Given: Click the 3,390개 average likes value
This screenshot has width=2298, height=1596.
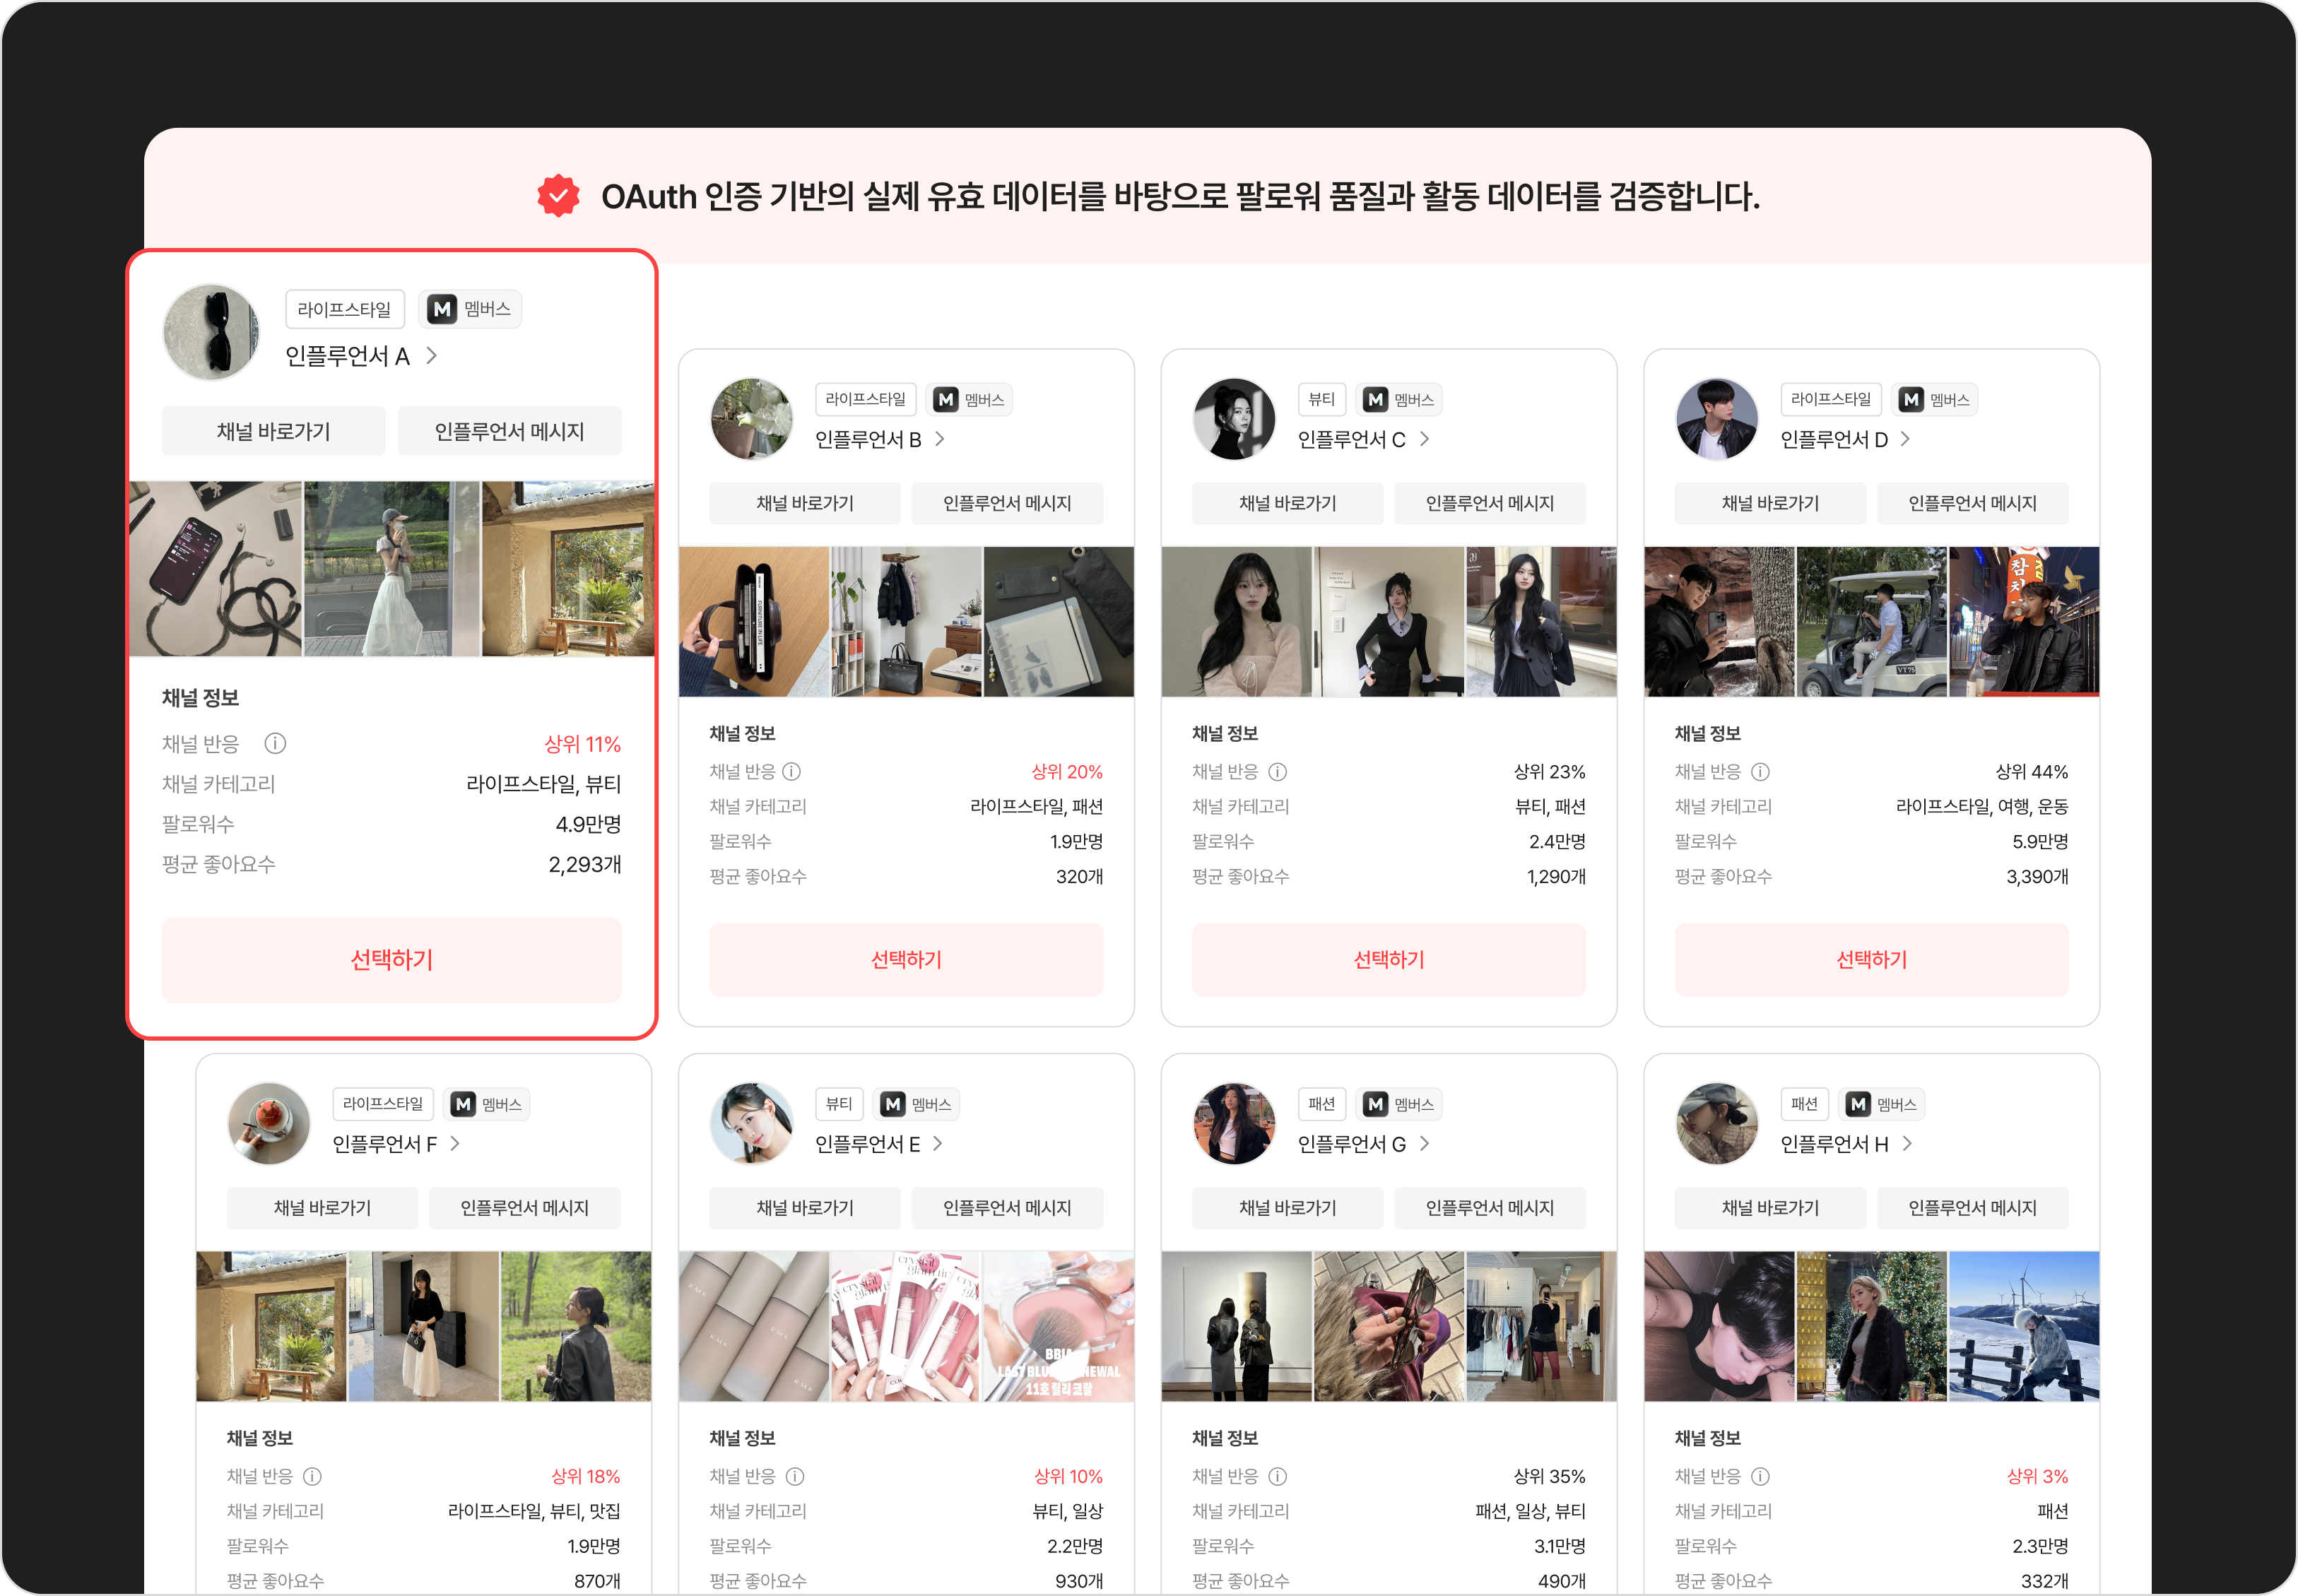Looking at the screenshot, I should (2037, 877).
